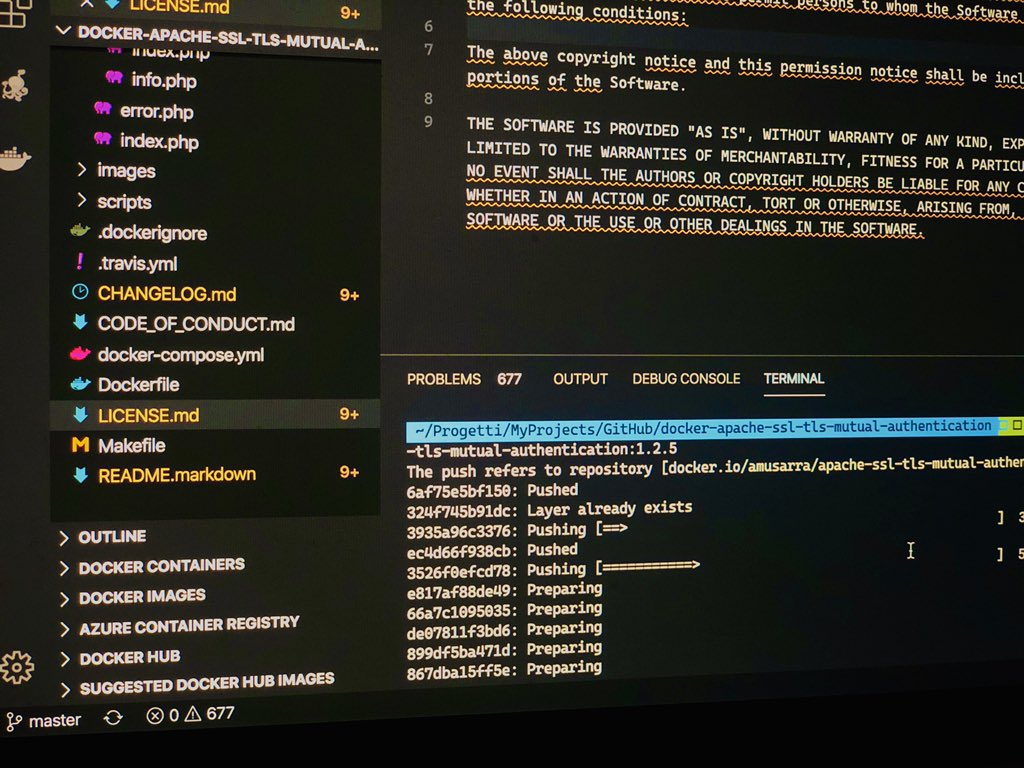1024x768 pixels.
Task: Open Makefile in explorer
Action: click(131, 446)
